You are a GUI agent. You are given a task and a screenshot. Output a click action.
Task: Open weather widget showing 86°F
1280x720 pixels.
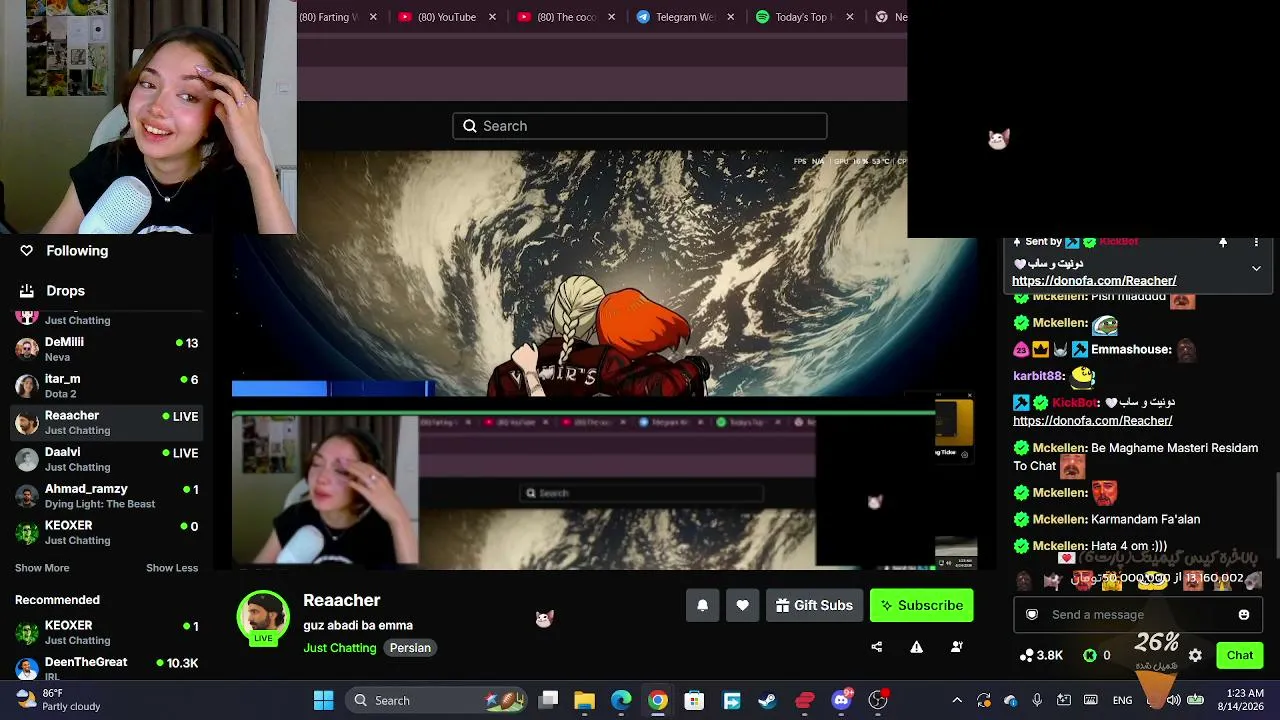coord(60,700)
